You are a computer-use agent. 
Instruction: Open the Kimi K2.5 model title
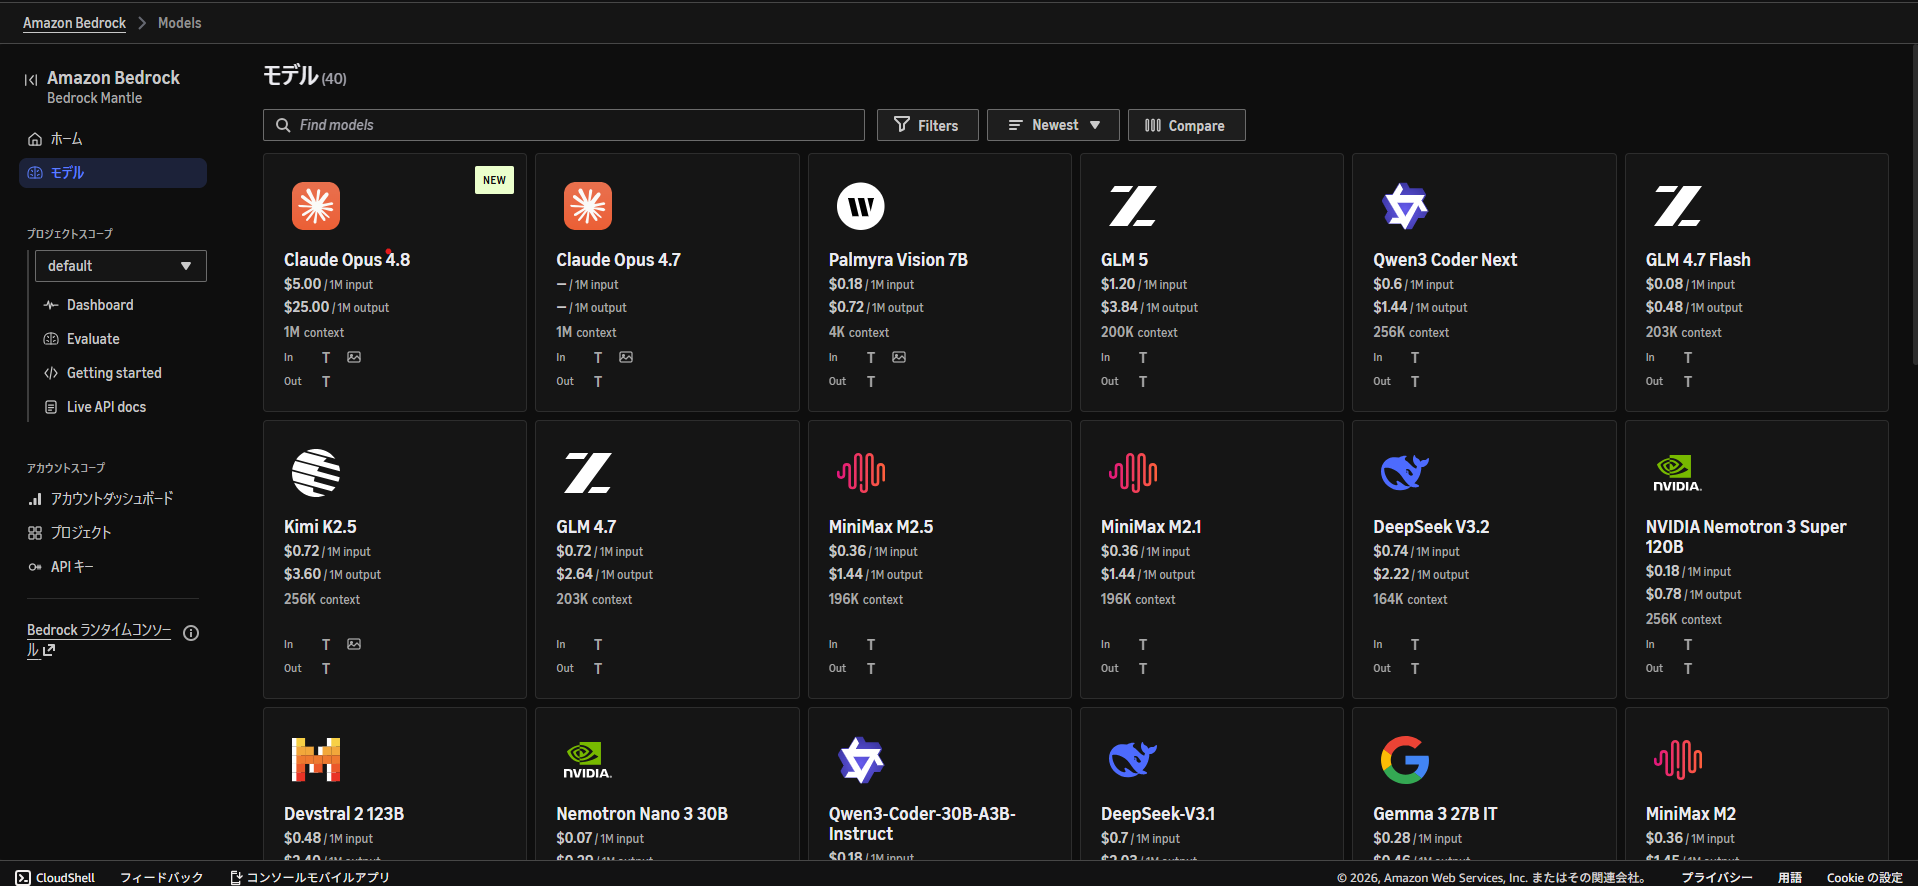320,527
